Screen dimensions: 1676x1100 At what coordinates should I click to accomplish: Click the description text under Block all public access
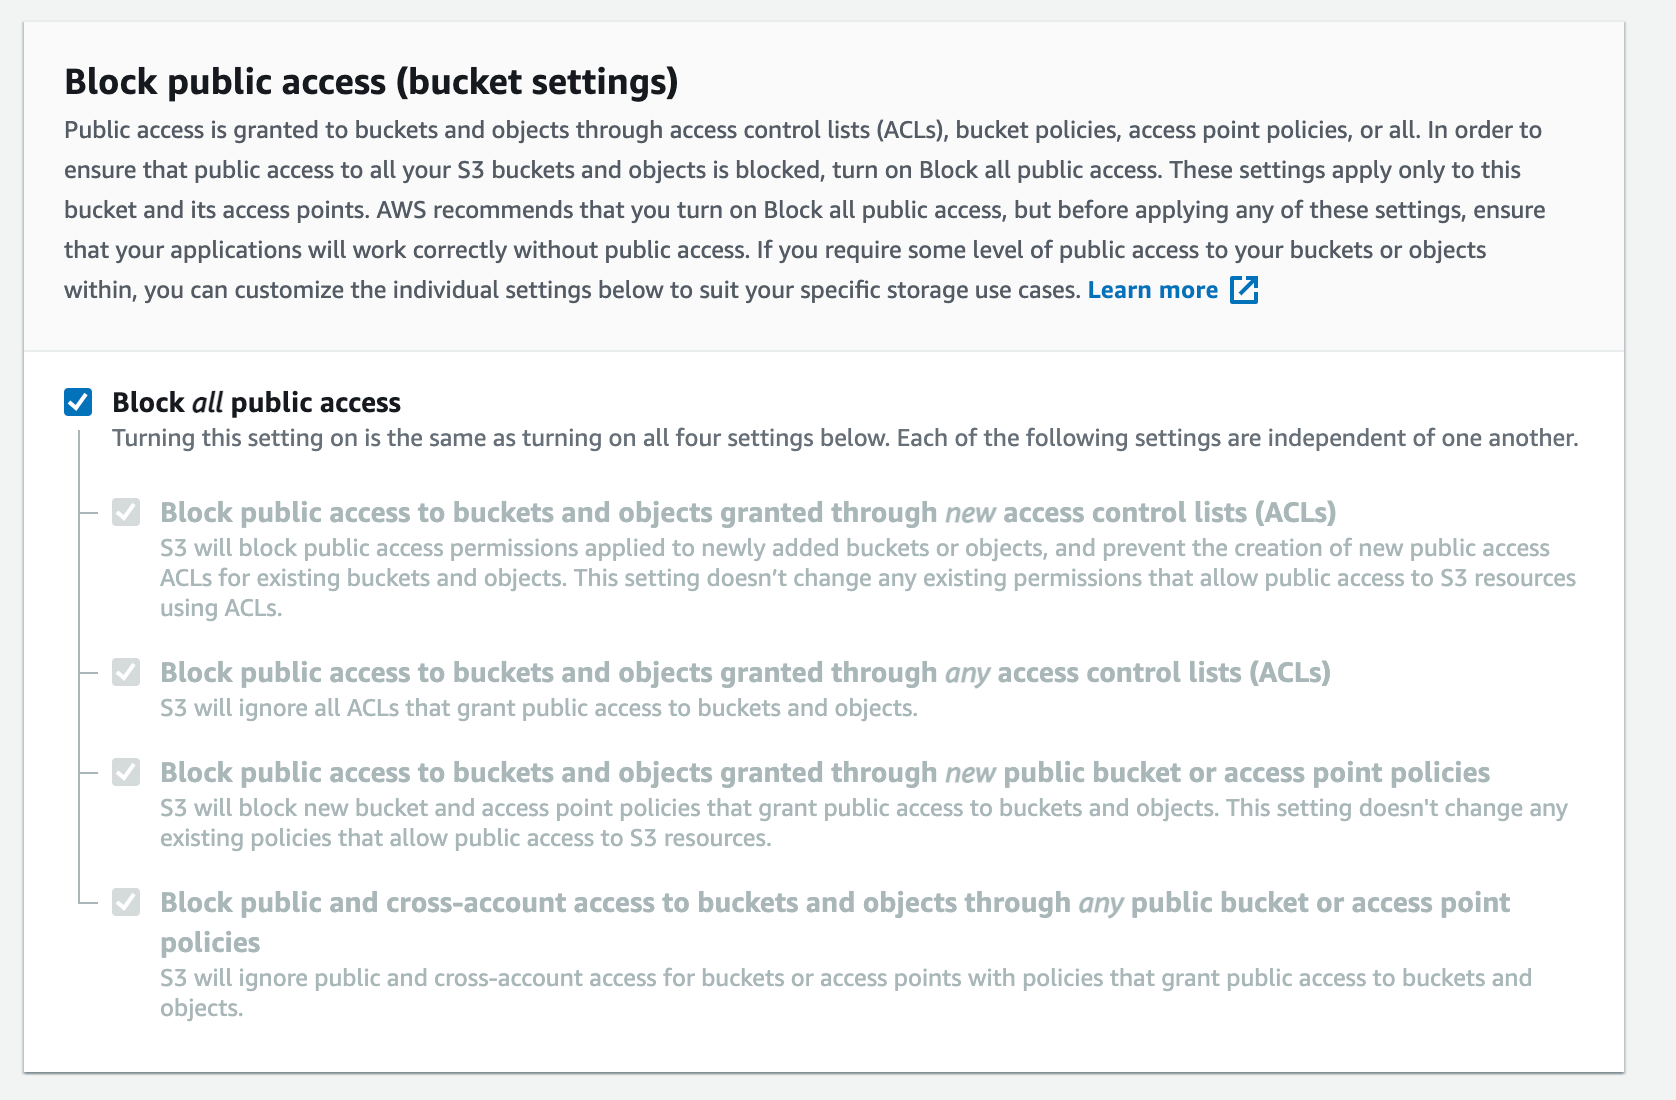pyautogui.click(x=846, y=436)
